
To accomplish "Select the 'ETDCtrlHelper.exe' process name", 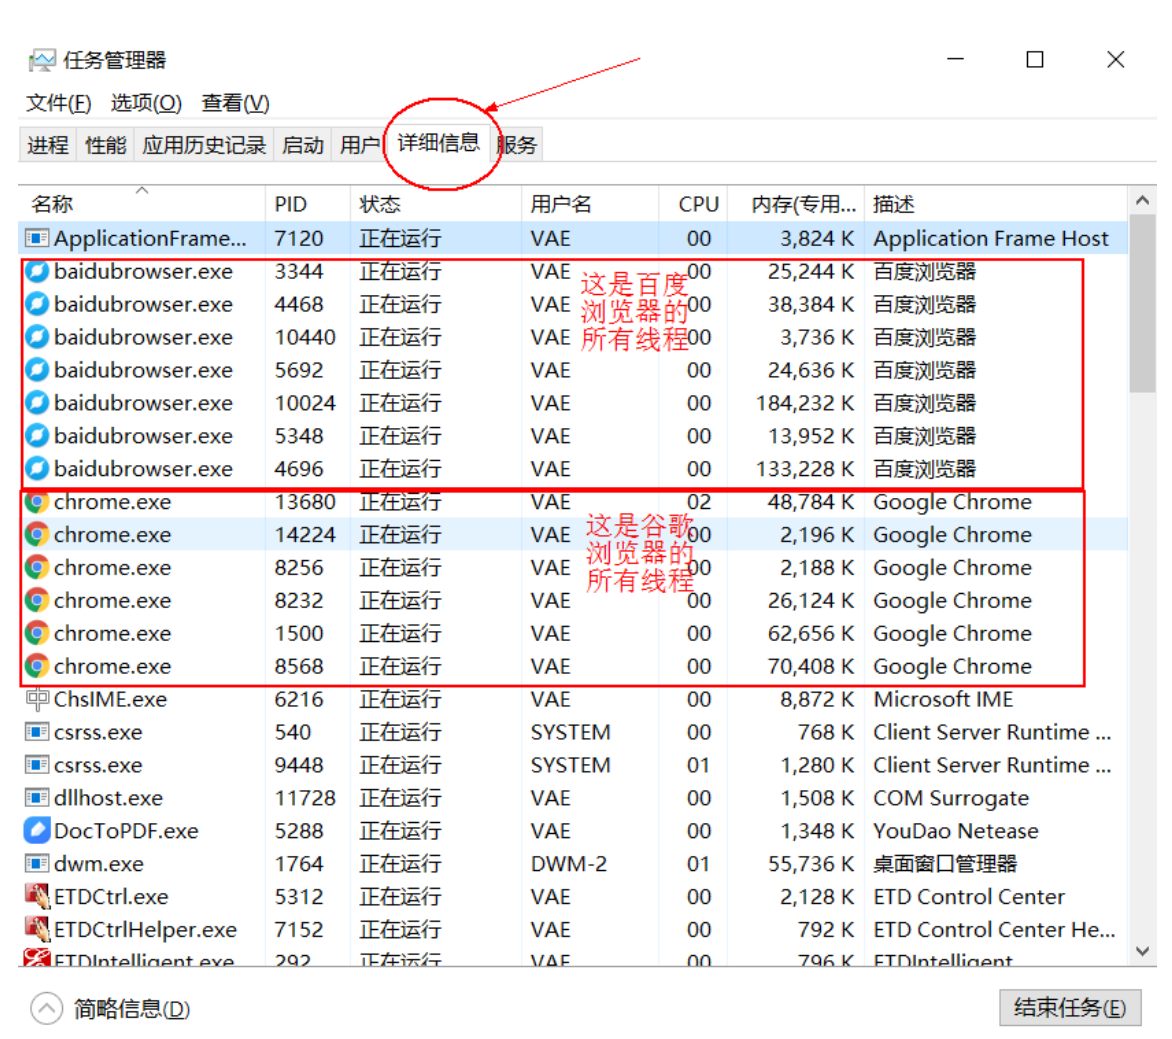I will pyautogui.click(x=145, y=929).
